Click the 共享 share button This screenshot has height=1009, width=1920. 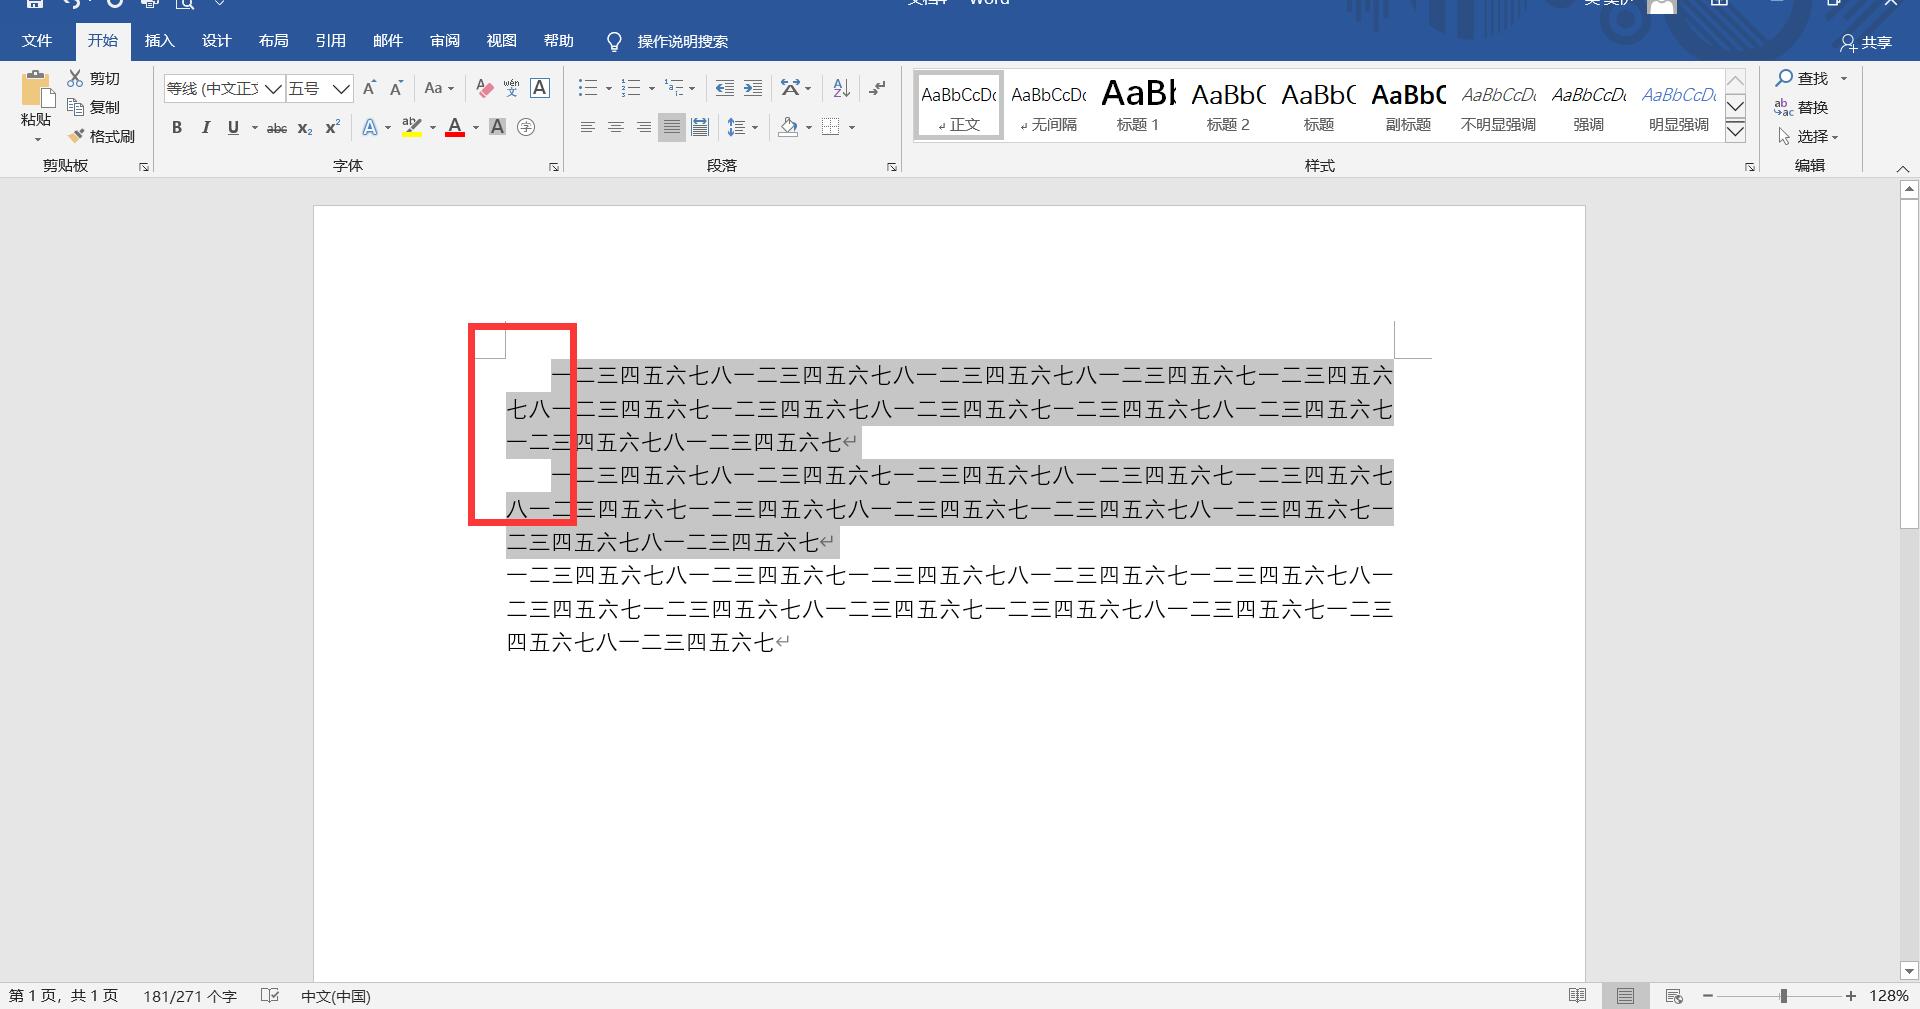[1866, 42]
